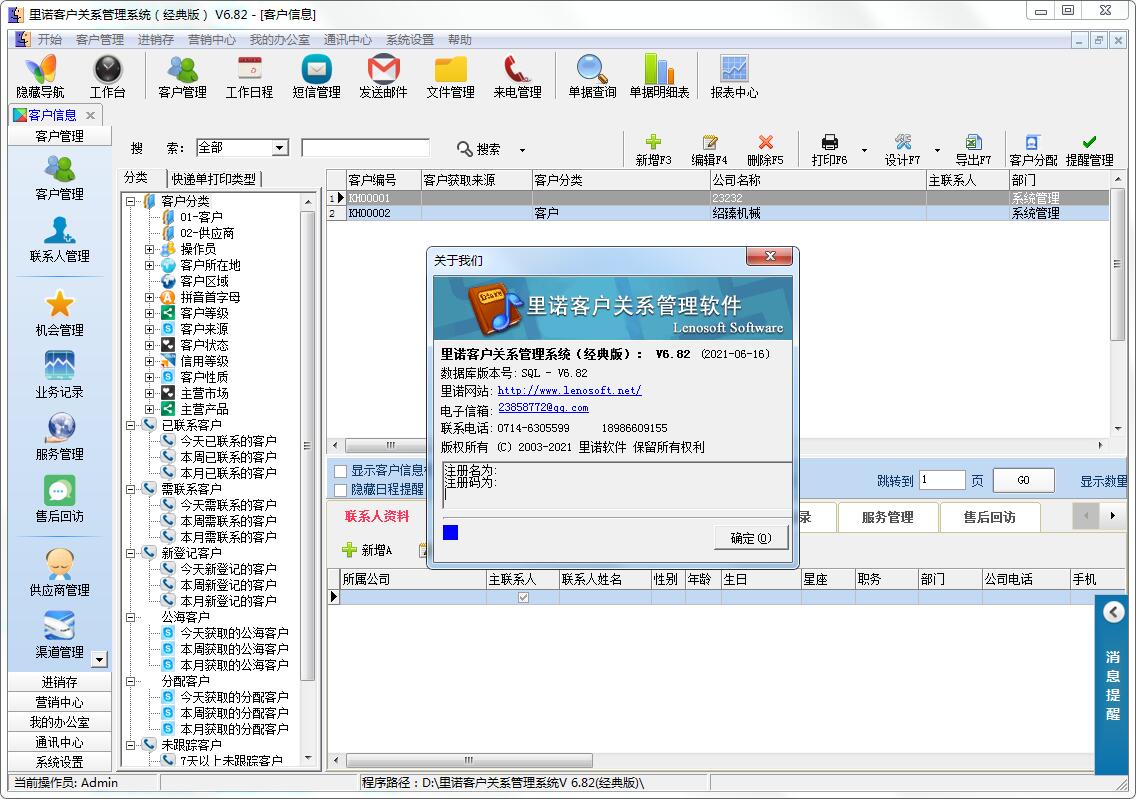Open 来电管理 phone icon
The width and height of the screenshot is (1136, 799).
(517, 75)
